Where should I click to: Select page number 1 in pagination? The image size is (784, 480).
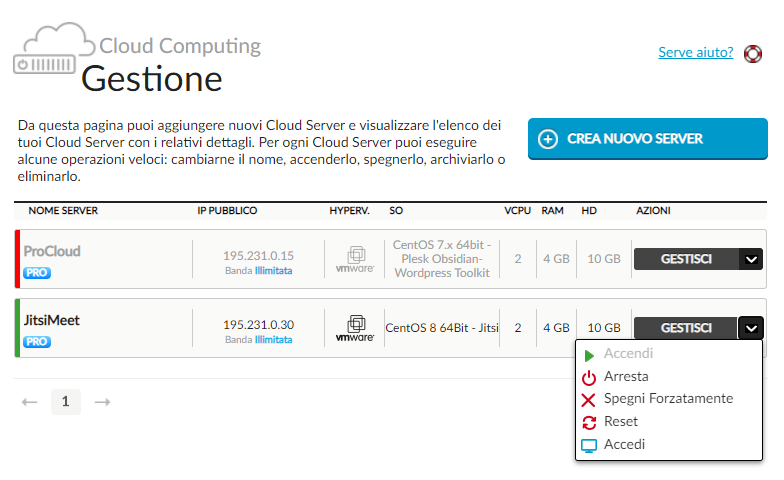pyautogui.click(x=65, y=402)
